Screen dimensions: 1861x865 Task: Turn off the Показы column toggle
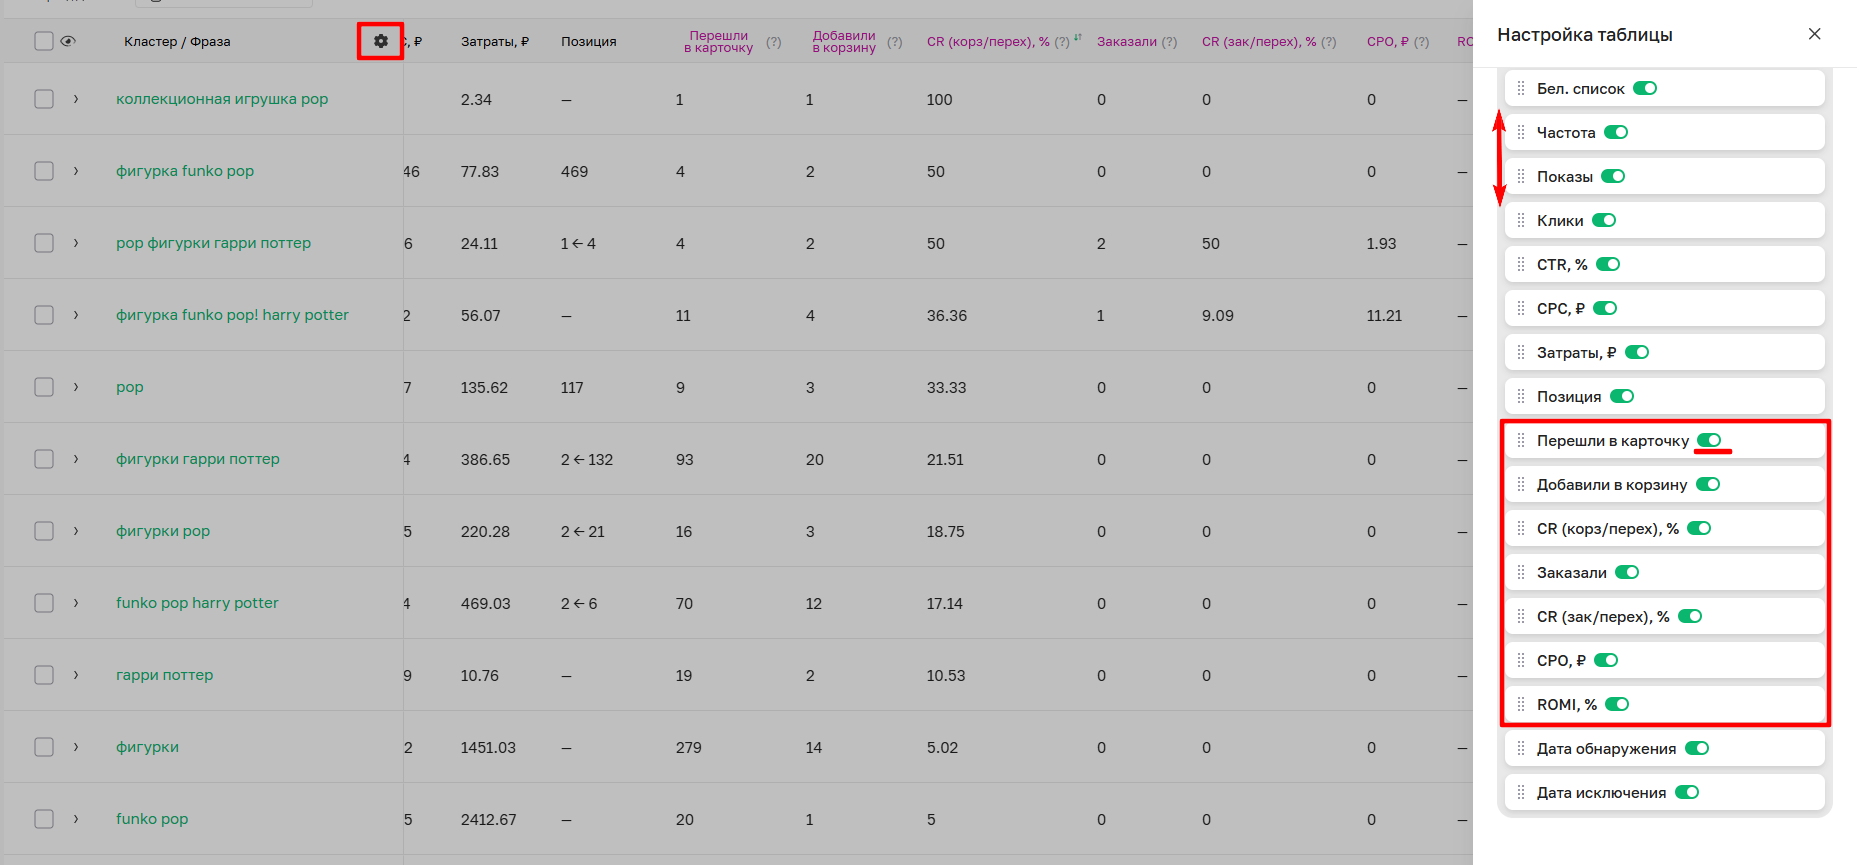(x=1613, y=176)
